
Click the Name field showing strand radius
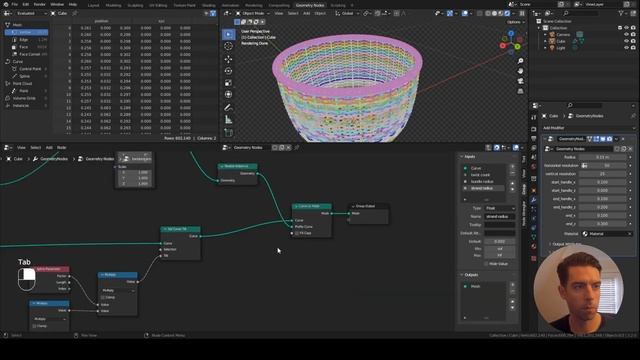(x=500, y=217)
